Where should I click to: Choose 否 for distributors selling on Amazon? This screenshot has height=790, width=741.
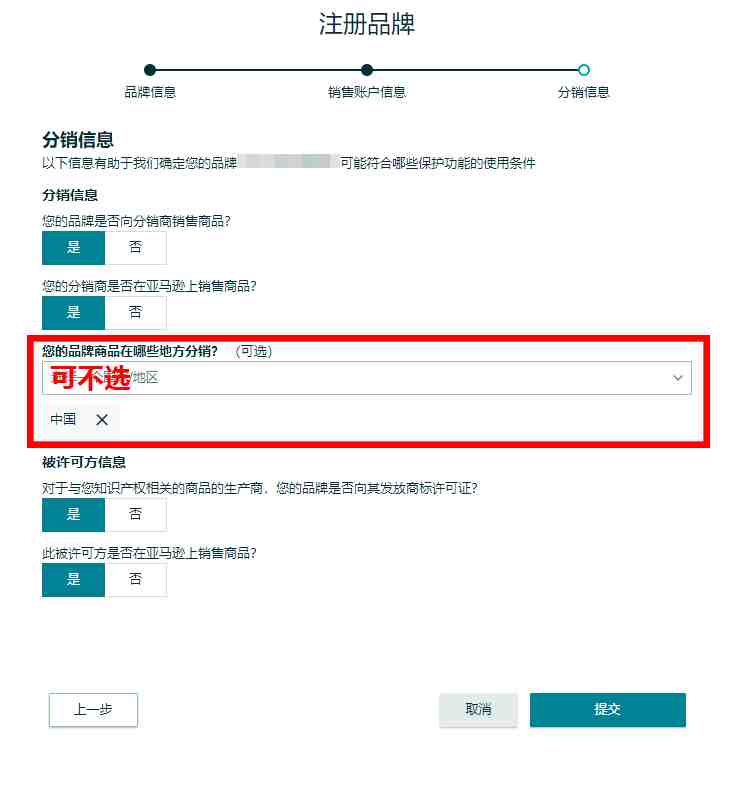[x=136, y=313]
